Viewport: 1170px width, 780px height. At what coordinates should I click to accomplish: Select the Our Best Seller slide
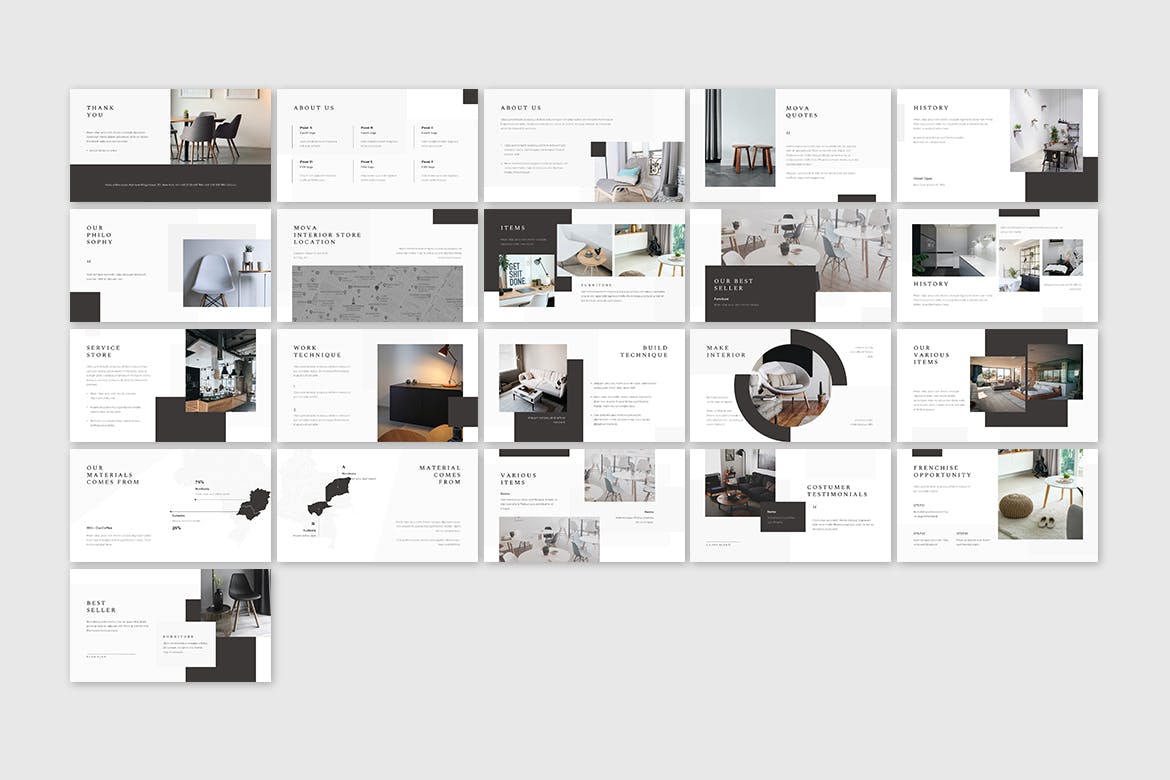(x=790, y=265)
